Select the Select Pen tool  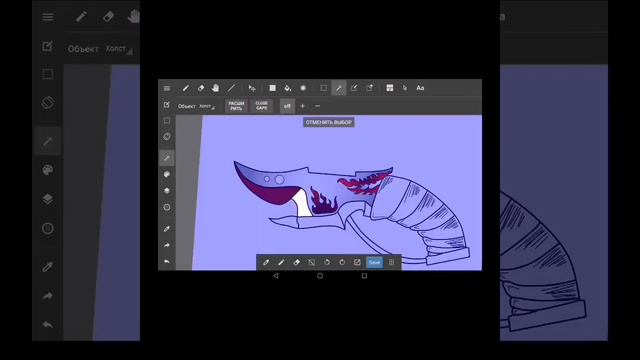pyautogui.click(x=354, y=88)
